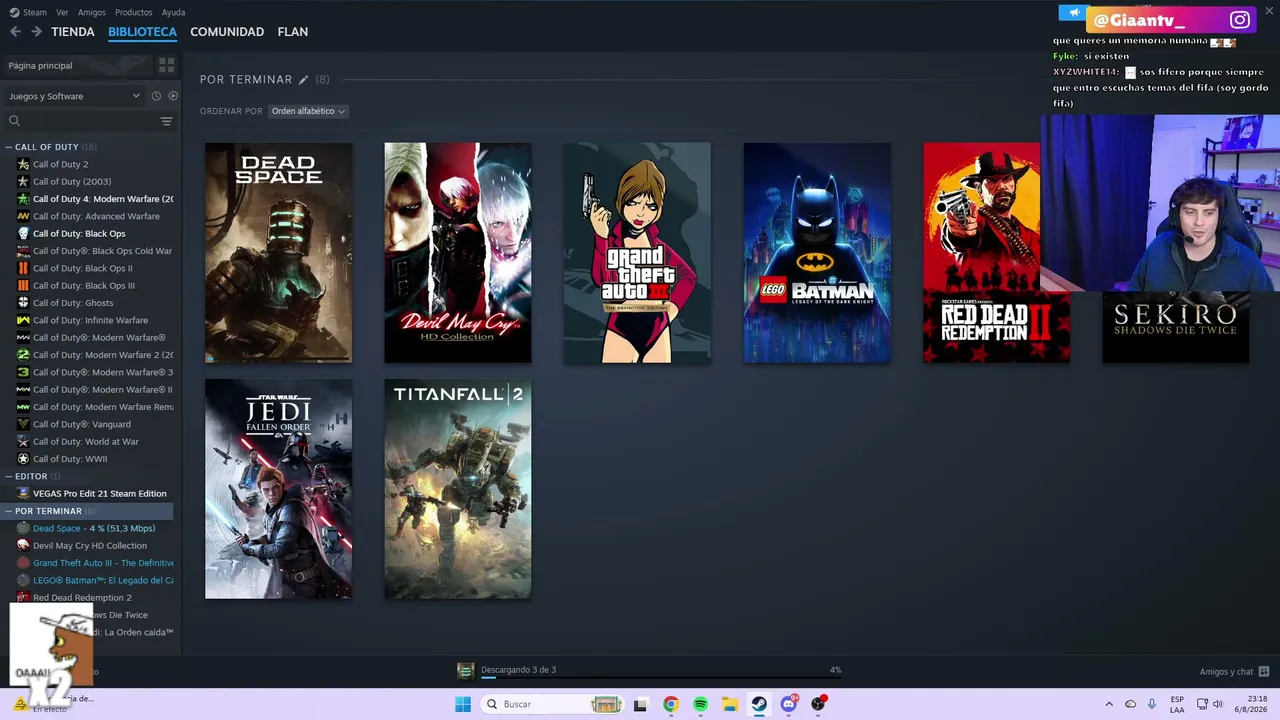The width and height of the screenshot is (1280, 720).
Task: Open the Grand Theft Auto III cover
Action: (x=637, y=253)
